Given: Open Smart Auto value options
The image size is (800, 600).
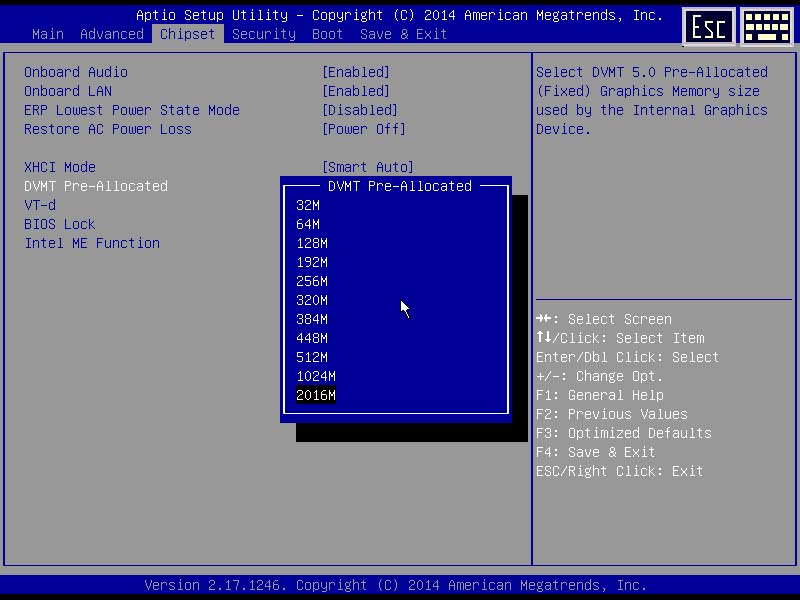Looking at the screenshot, I should click(368, 167).
